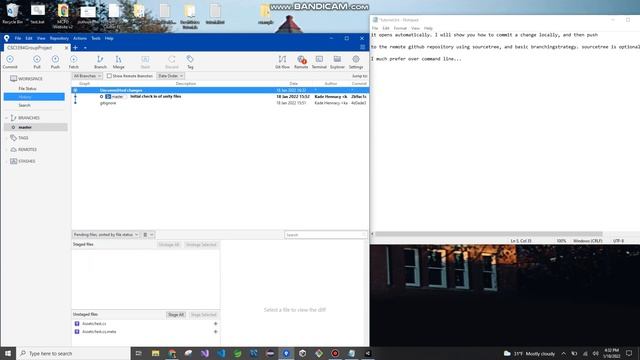Click the Windows Start button

8,353
